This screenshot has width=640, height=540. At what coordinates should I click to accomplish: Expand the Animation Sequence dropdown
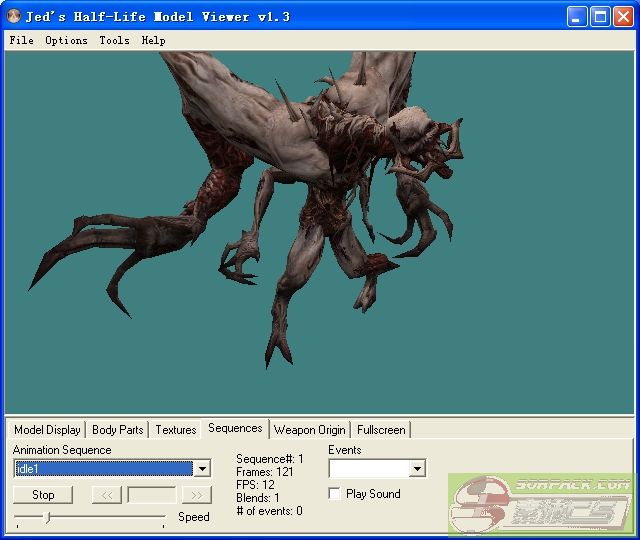(x=202, y=469)
